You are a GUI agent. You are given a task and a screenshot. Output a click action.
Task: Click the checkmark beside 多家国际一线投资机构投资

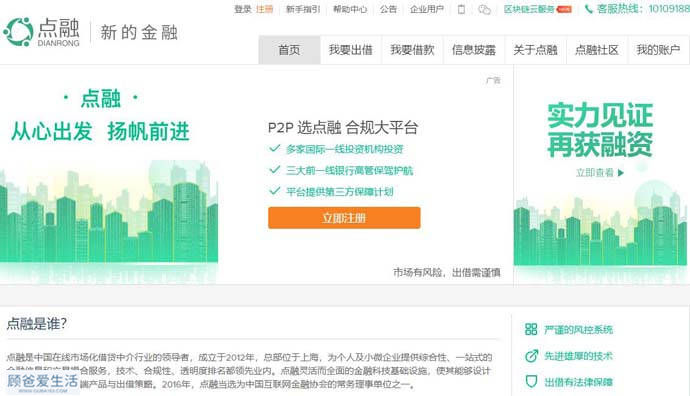coord(275,148)
